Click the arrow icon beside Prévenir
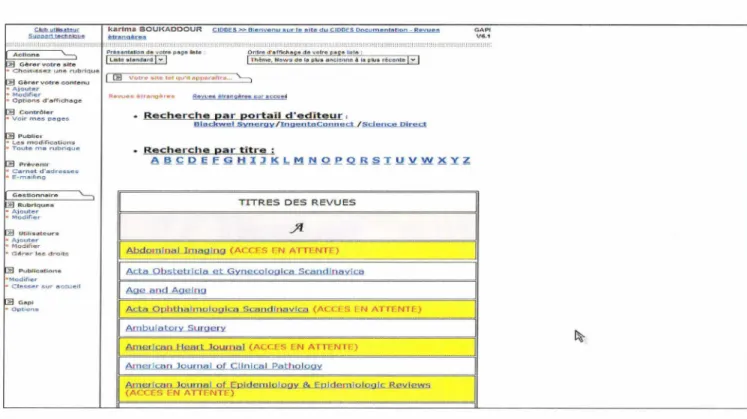 pyautogui.click(x=10, y=164)
